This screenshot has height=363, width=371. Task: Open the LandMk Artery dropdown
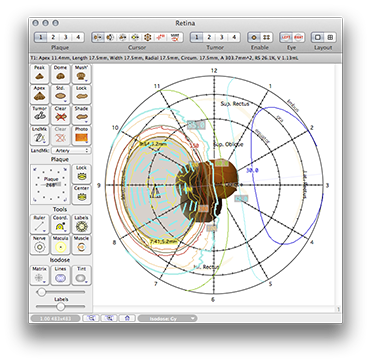click(71, 151)
